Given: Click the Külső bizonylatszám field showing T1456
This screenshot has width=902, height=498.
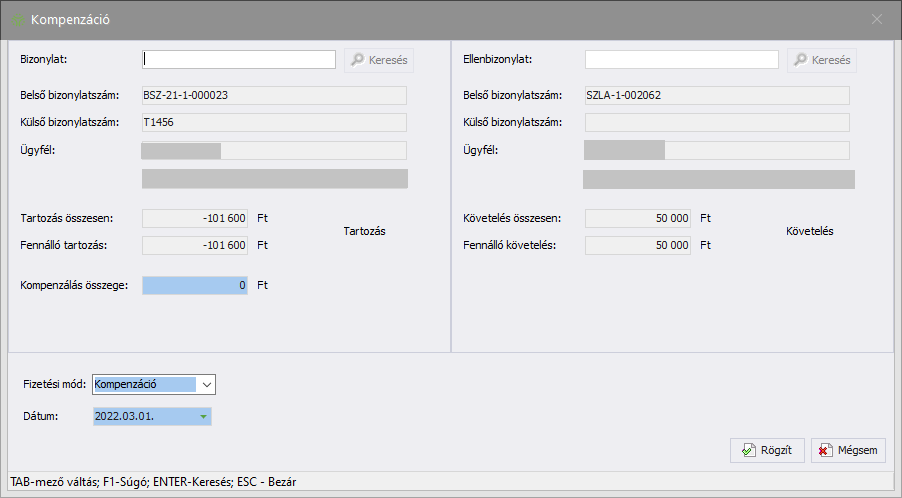Looking at the screenshot, I should point(273,122).
